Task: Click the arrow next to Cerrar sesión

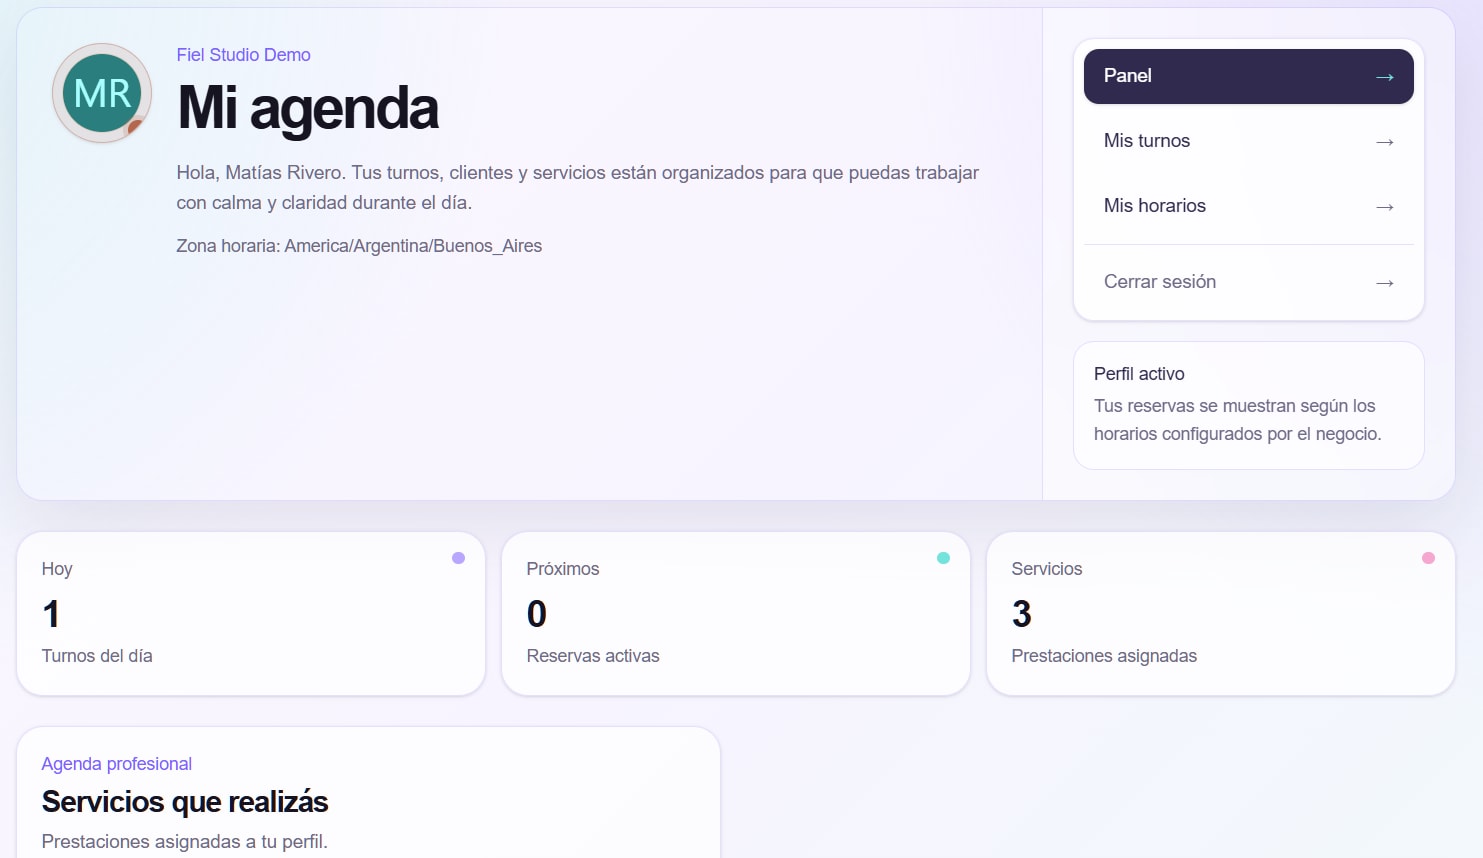Action: (x=1385, y=283)
